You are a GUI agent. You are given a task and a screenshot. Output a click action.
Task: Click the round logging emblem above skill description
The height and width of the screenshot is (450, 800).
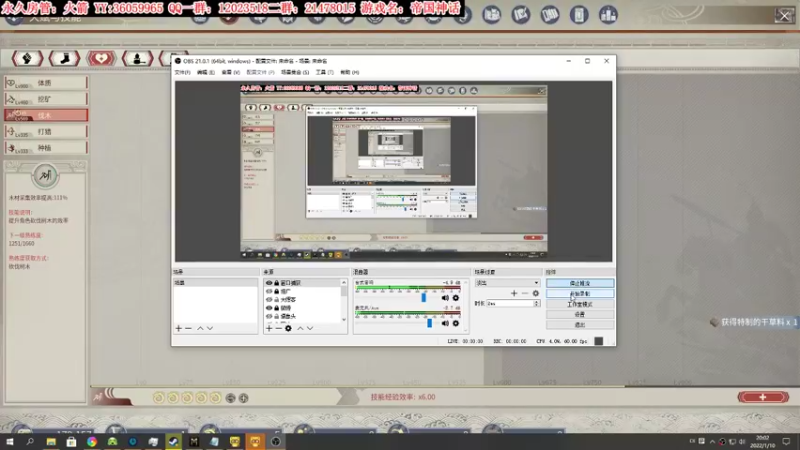click(45, 176)
